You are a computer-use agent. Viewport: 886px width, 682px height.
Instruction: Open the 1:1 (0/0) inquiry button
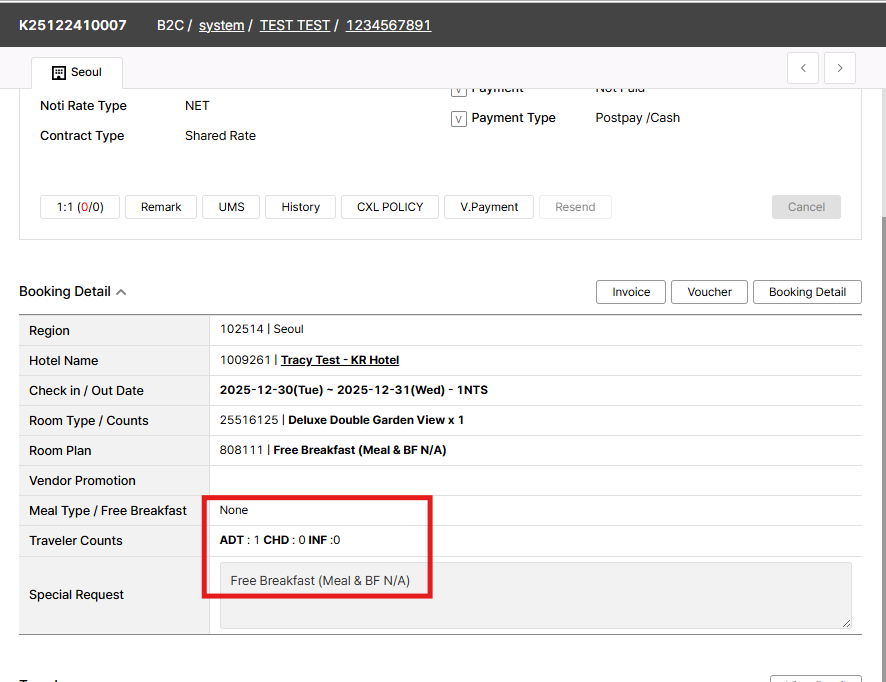coord(79,207)
